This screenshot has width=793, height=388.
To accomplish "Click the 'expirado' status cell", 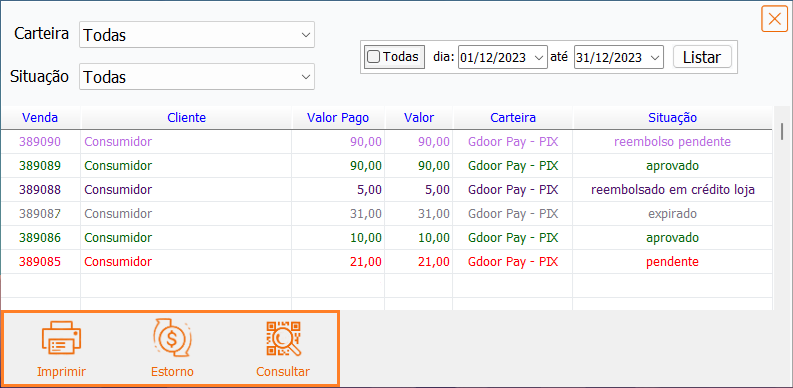I will coord(672,213).
